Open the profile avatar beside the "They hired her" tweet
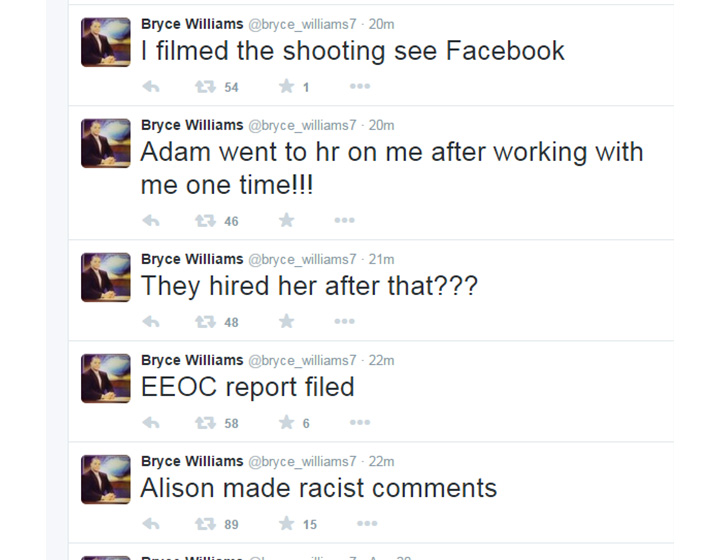Viewport: 720px width, 560px height. pyautogui.click(x=106, y=277)
